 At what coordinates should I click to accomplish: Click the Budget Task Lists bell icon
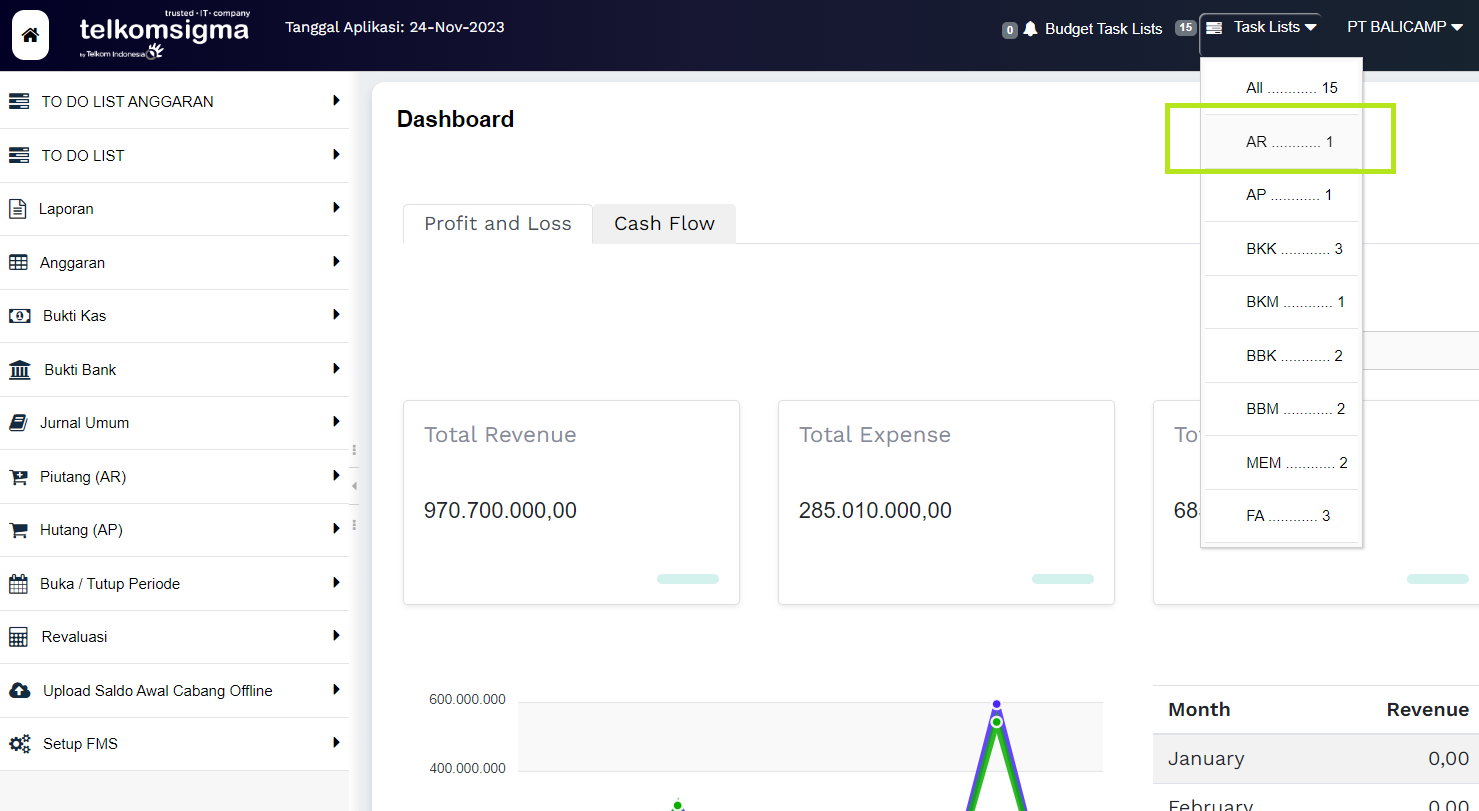(x=1030, y=29)
